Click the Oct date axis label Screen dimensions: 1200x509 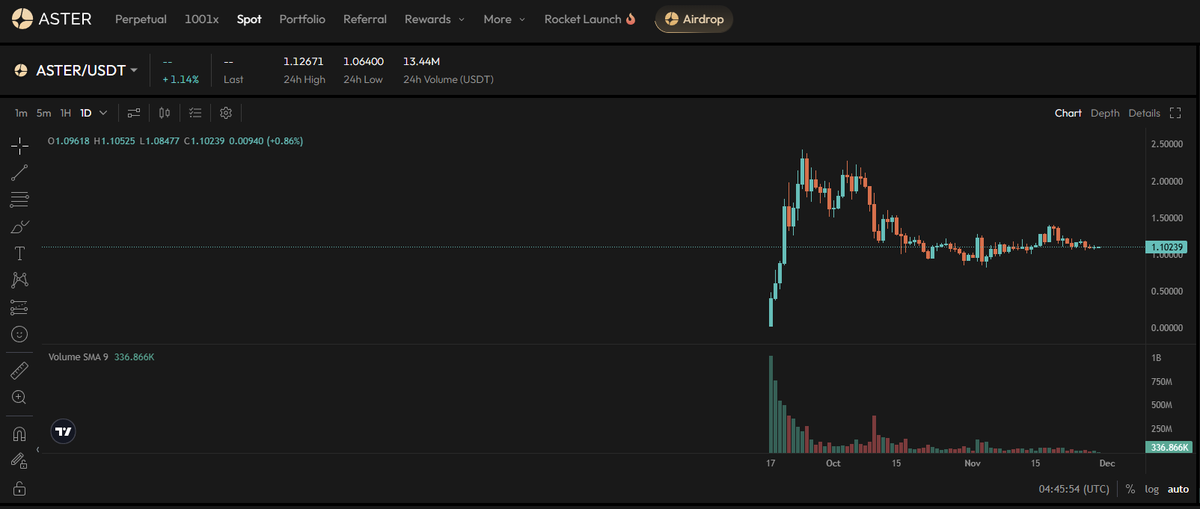(833, 463)
